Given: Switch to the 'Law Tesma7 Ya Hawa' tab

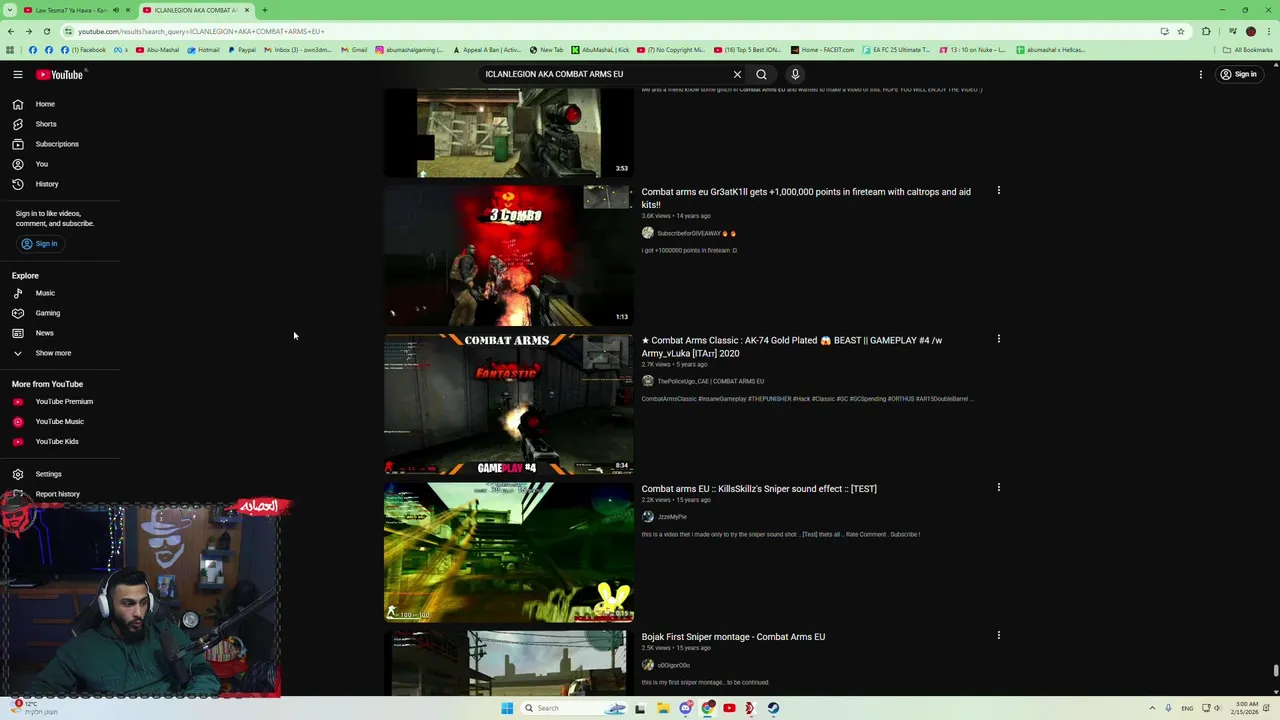Looking at the screenshot, I should pos(70,10).
